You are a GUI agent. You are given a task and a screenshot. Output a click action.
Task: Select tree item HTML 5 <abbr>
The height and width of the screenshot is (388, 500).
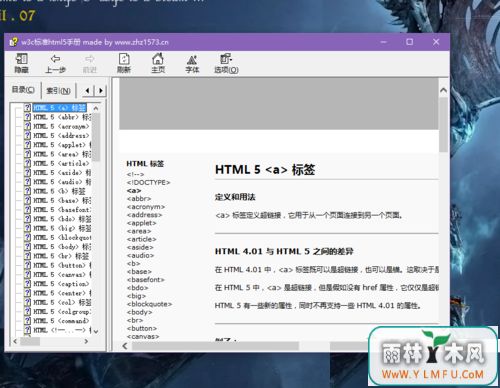pos(62,117)
